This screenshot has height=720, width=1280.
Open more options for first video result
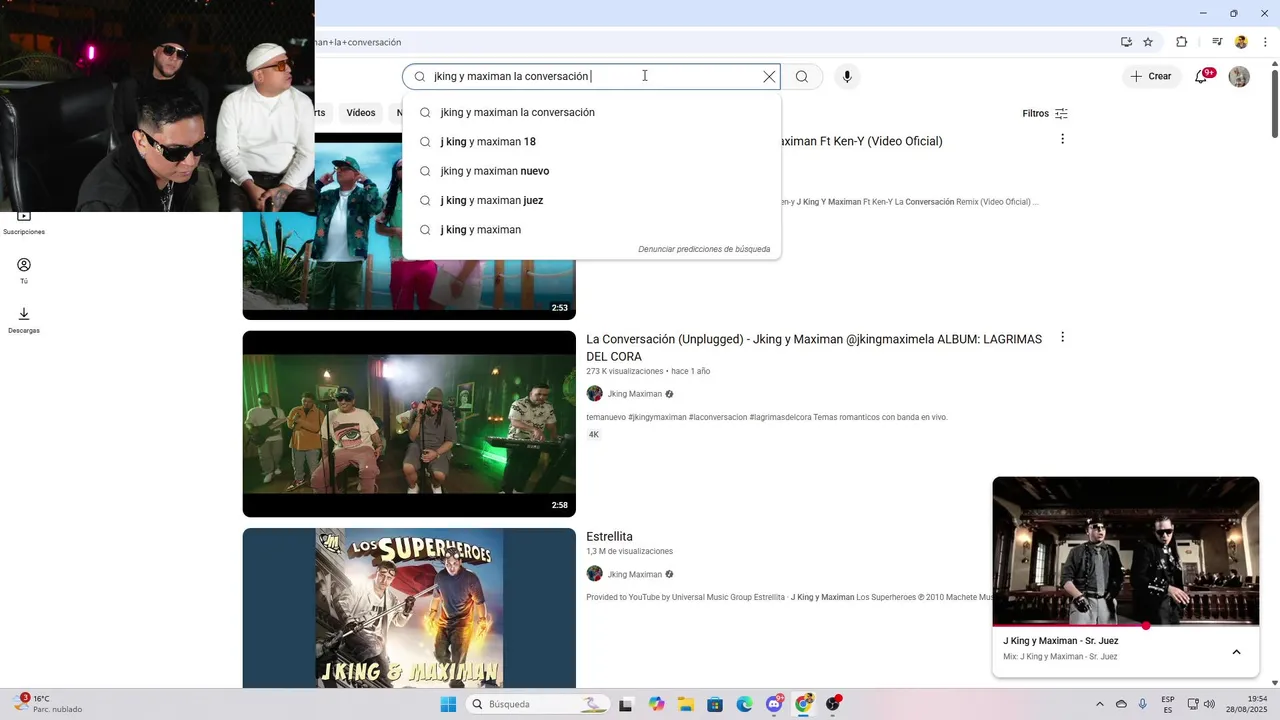pyautogui.click(x=1062, y=140)
